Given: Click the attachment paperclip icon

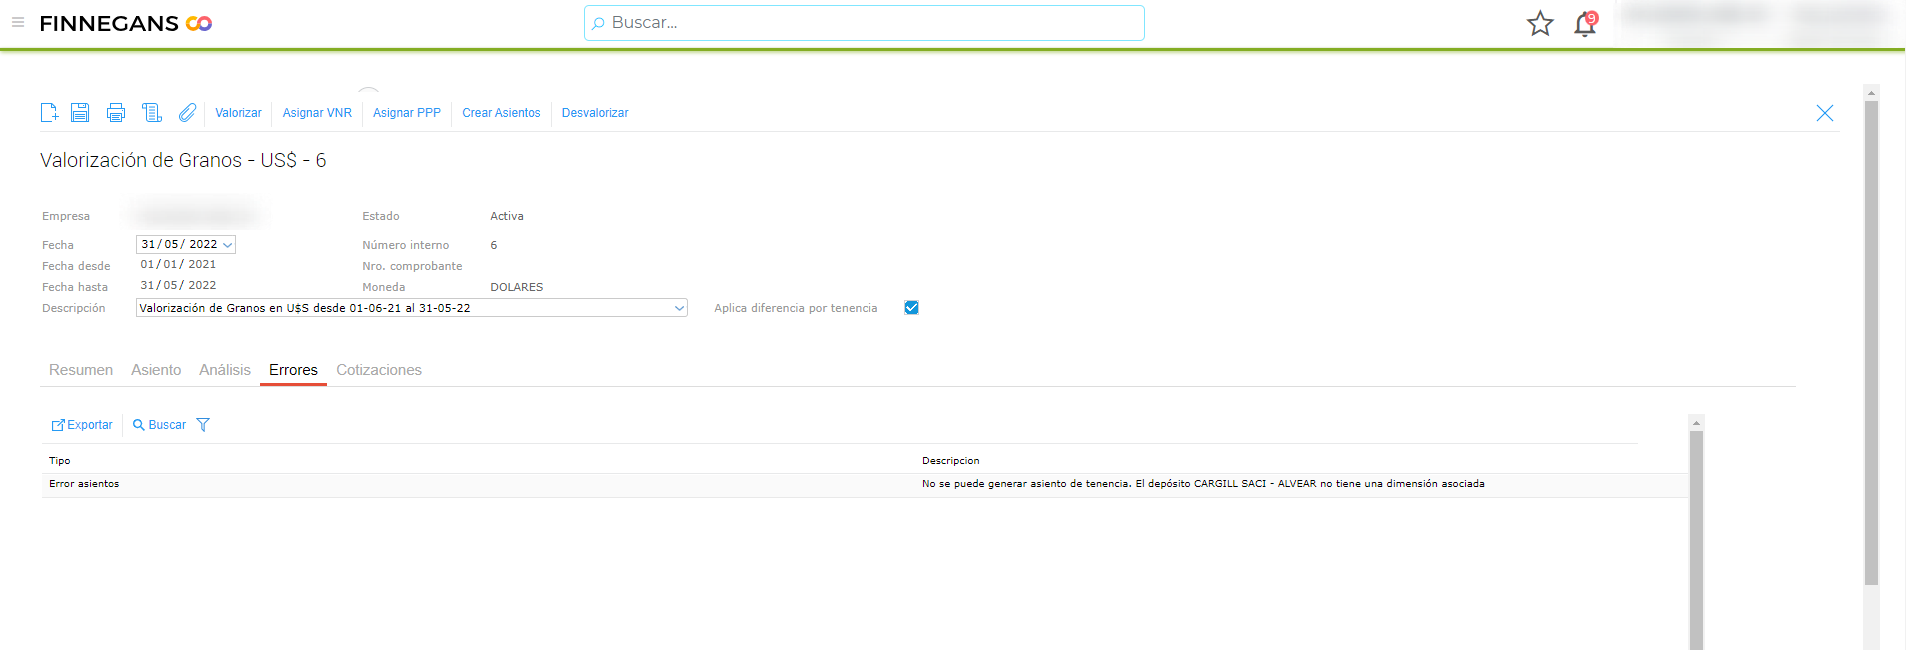Looking at the screenshot, I should [x=187, y=113].
